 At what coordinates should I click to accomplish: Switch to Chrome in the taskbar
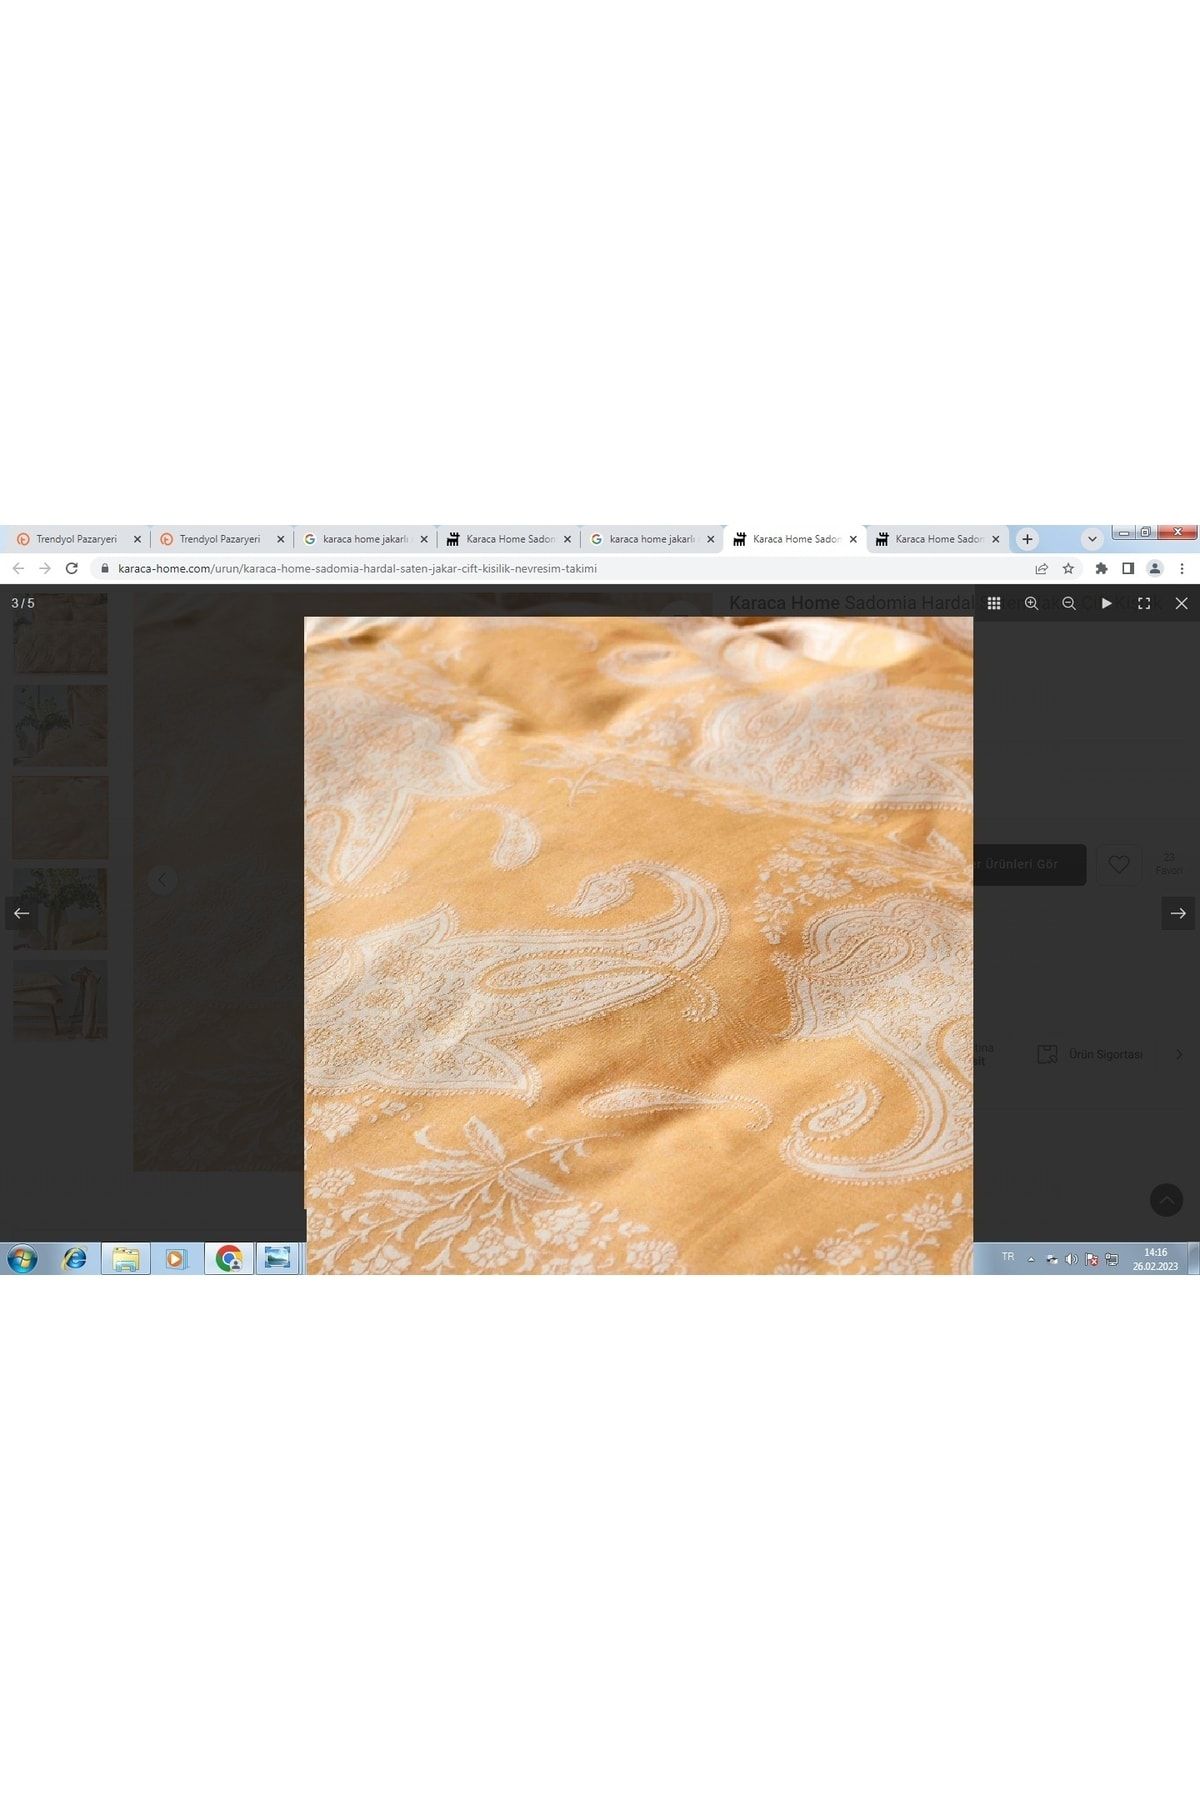(229, 1258)
